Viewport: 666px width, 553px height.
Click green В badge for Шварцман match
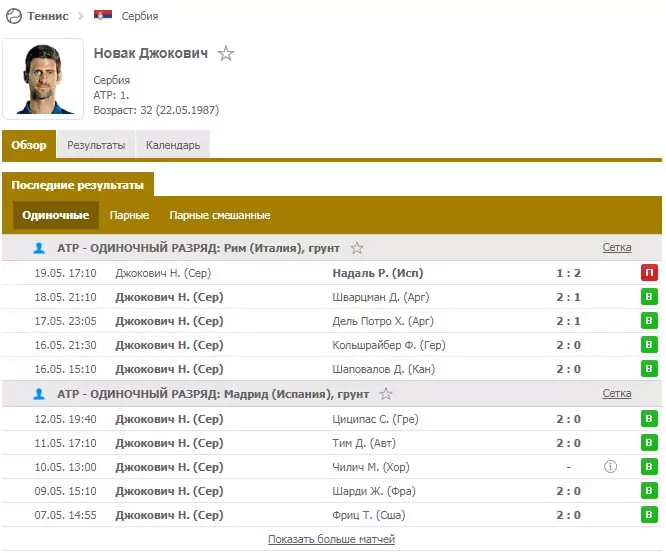649,296
